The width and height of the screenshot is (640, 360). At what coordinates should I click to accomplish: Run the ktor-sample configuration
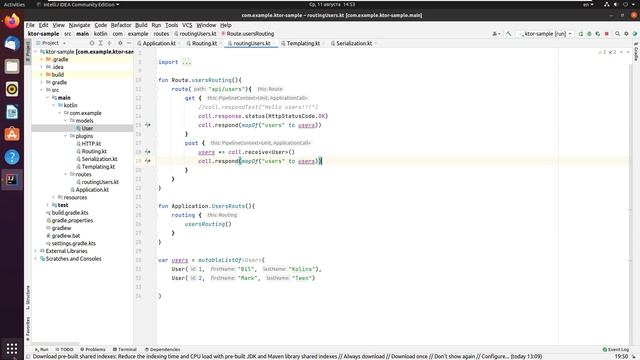click(580, 34)
